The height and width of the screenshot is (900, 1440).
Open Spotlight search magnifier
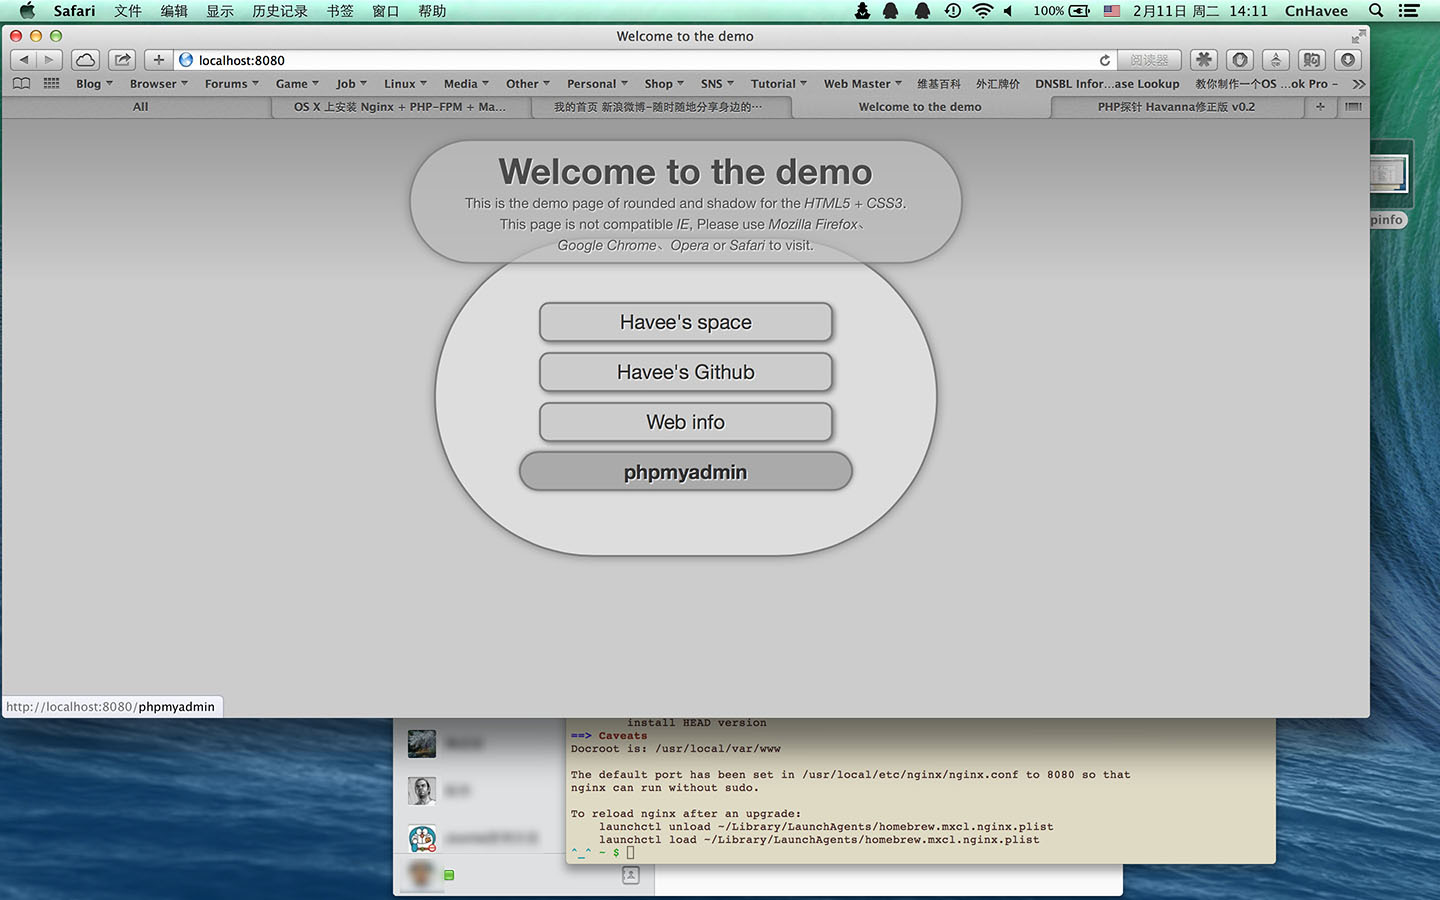pos(1376,11)
